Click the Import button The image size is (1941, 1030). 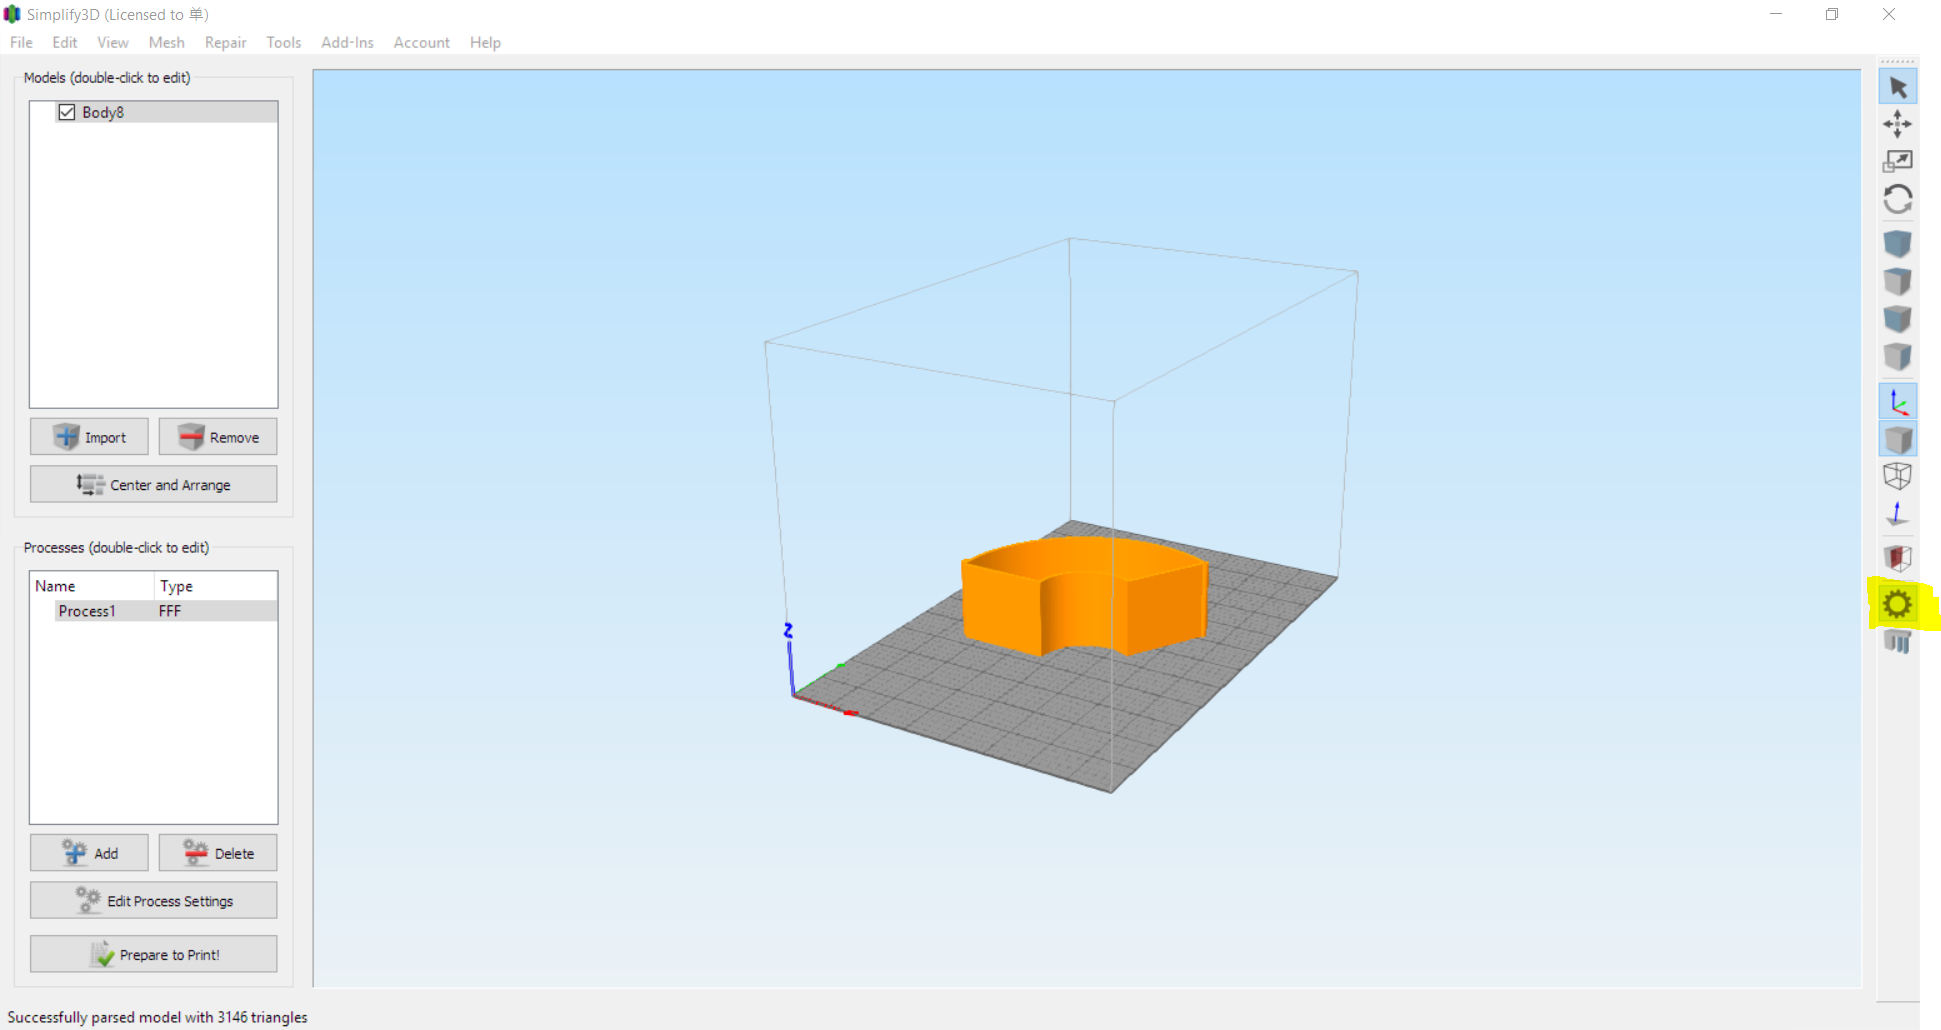tap(89, 437)
